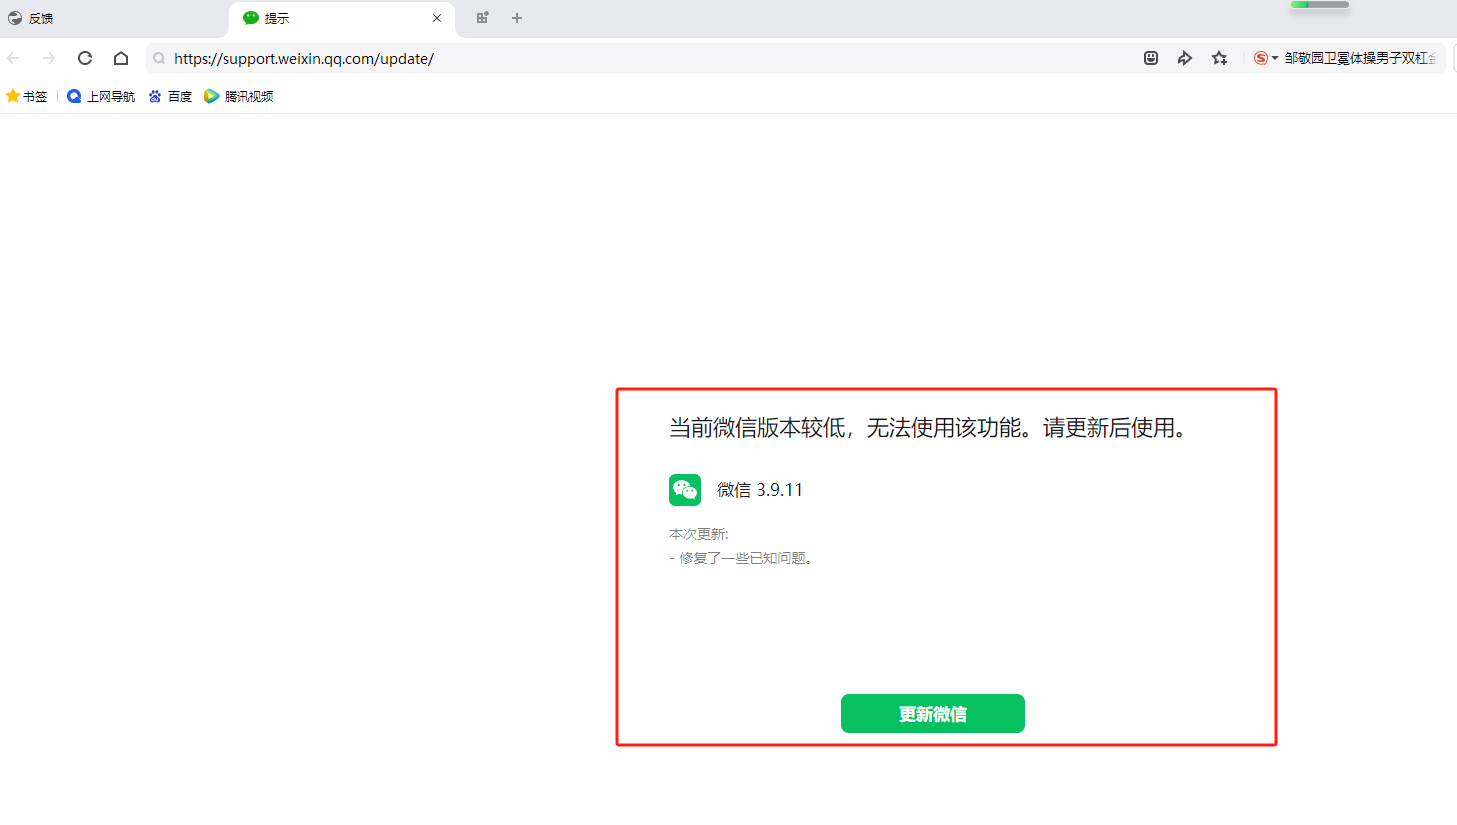Click the 修复了一些已知问题 text

point(743,558)
